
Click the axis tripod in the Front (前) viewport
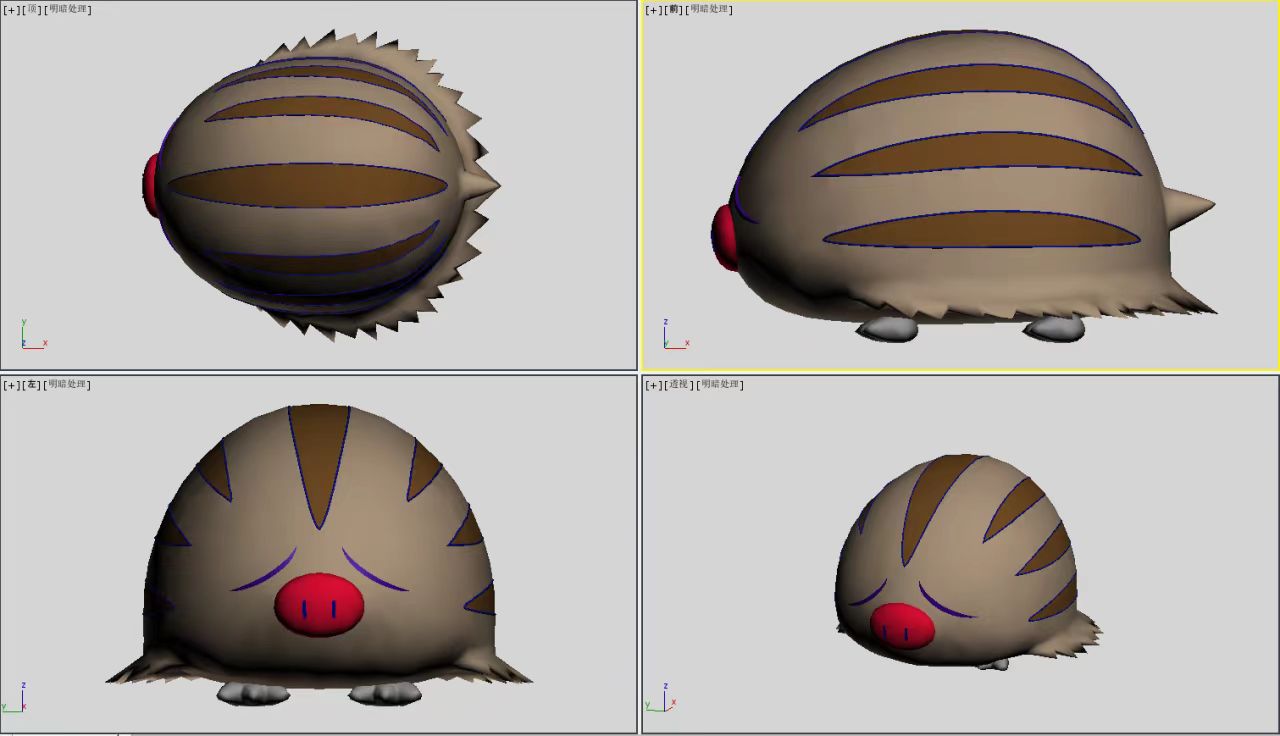point(675,335)
